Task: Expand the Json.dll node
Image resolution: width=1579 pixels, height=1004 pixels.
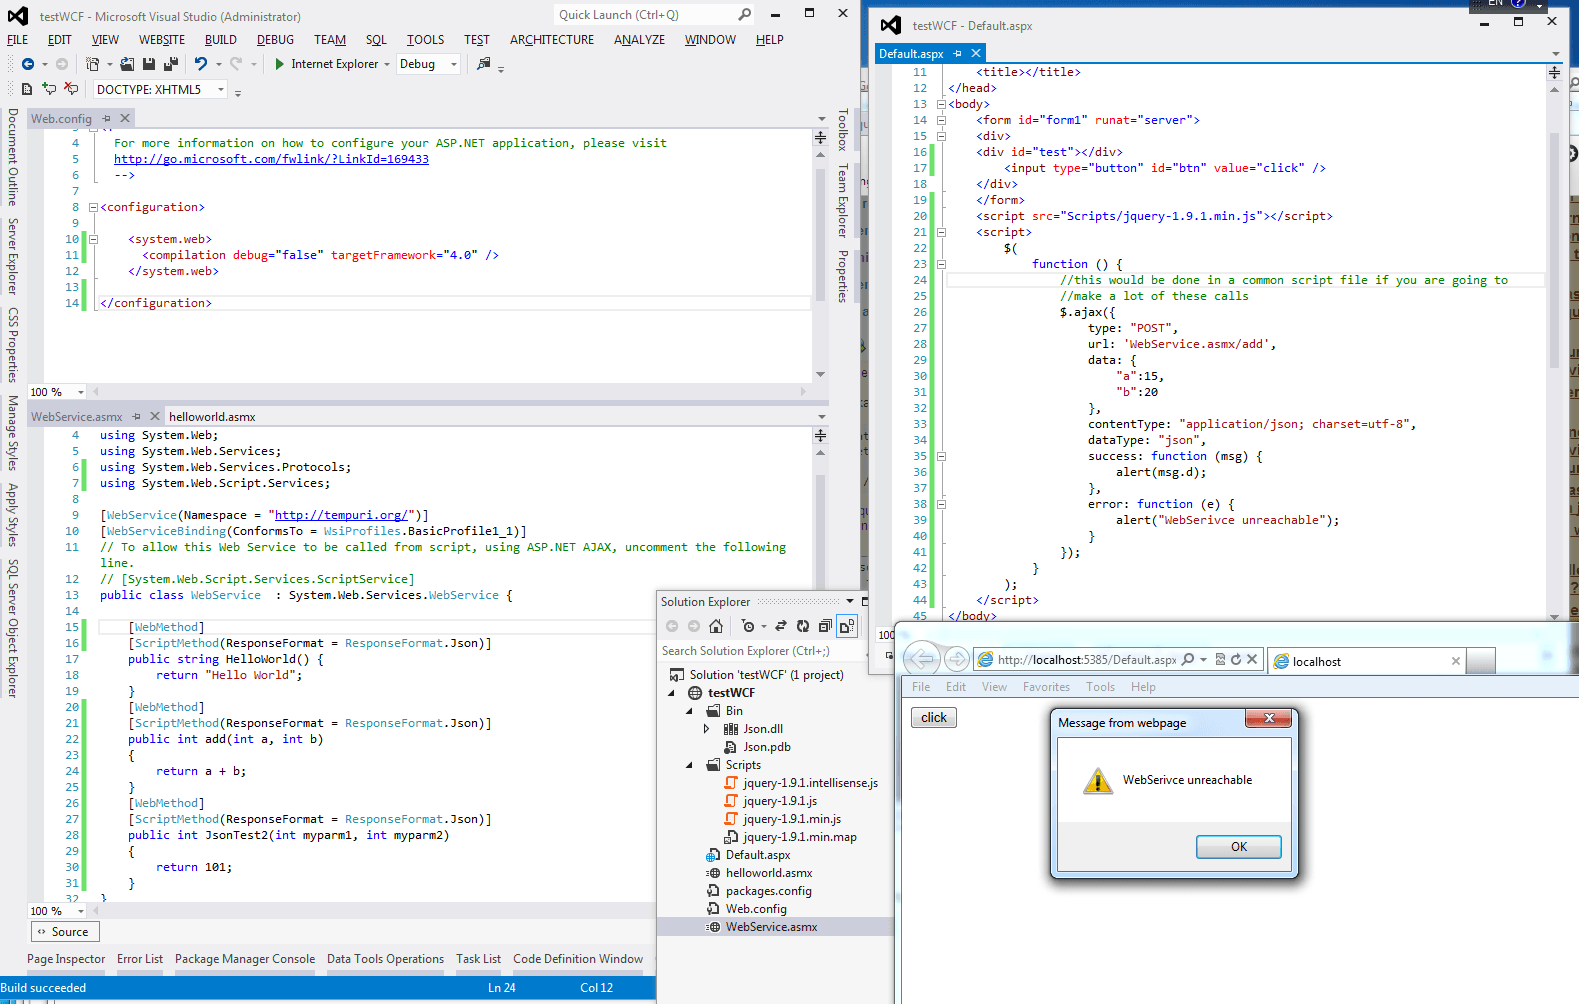Action: pyautogui.click(x=707, y=729)
